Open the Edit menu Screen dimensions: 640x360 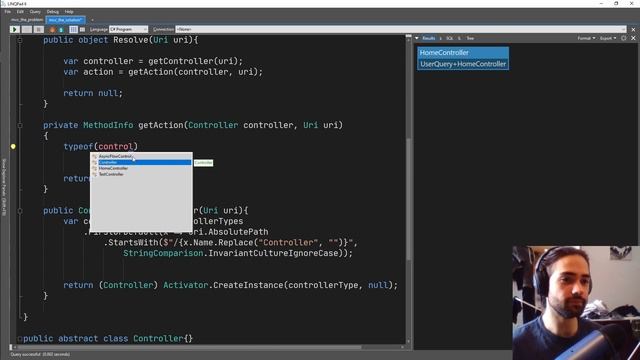tap(20, 11)
